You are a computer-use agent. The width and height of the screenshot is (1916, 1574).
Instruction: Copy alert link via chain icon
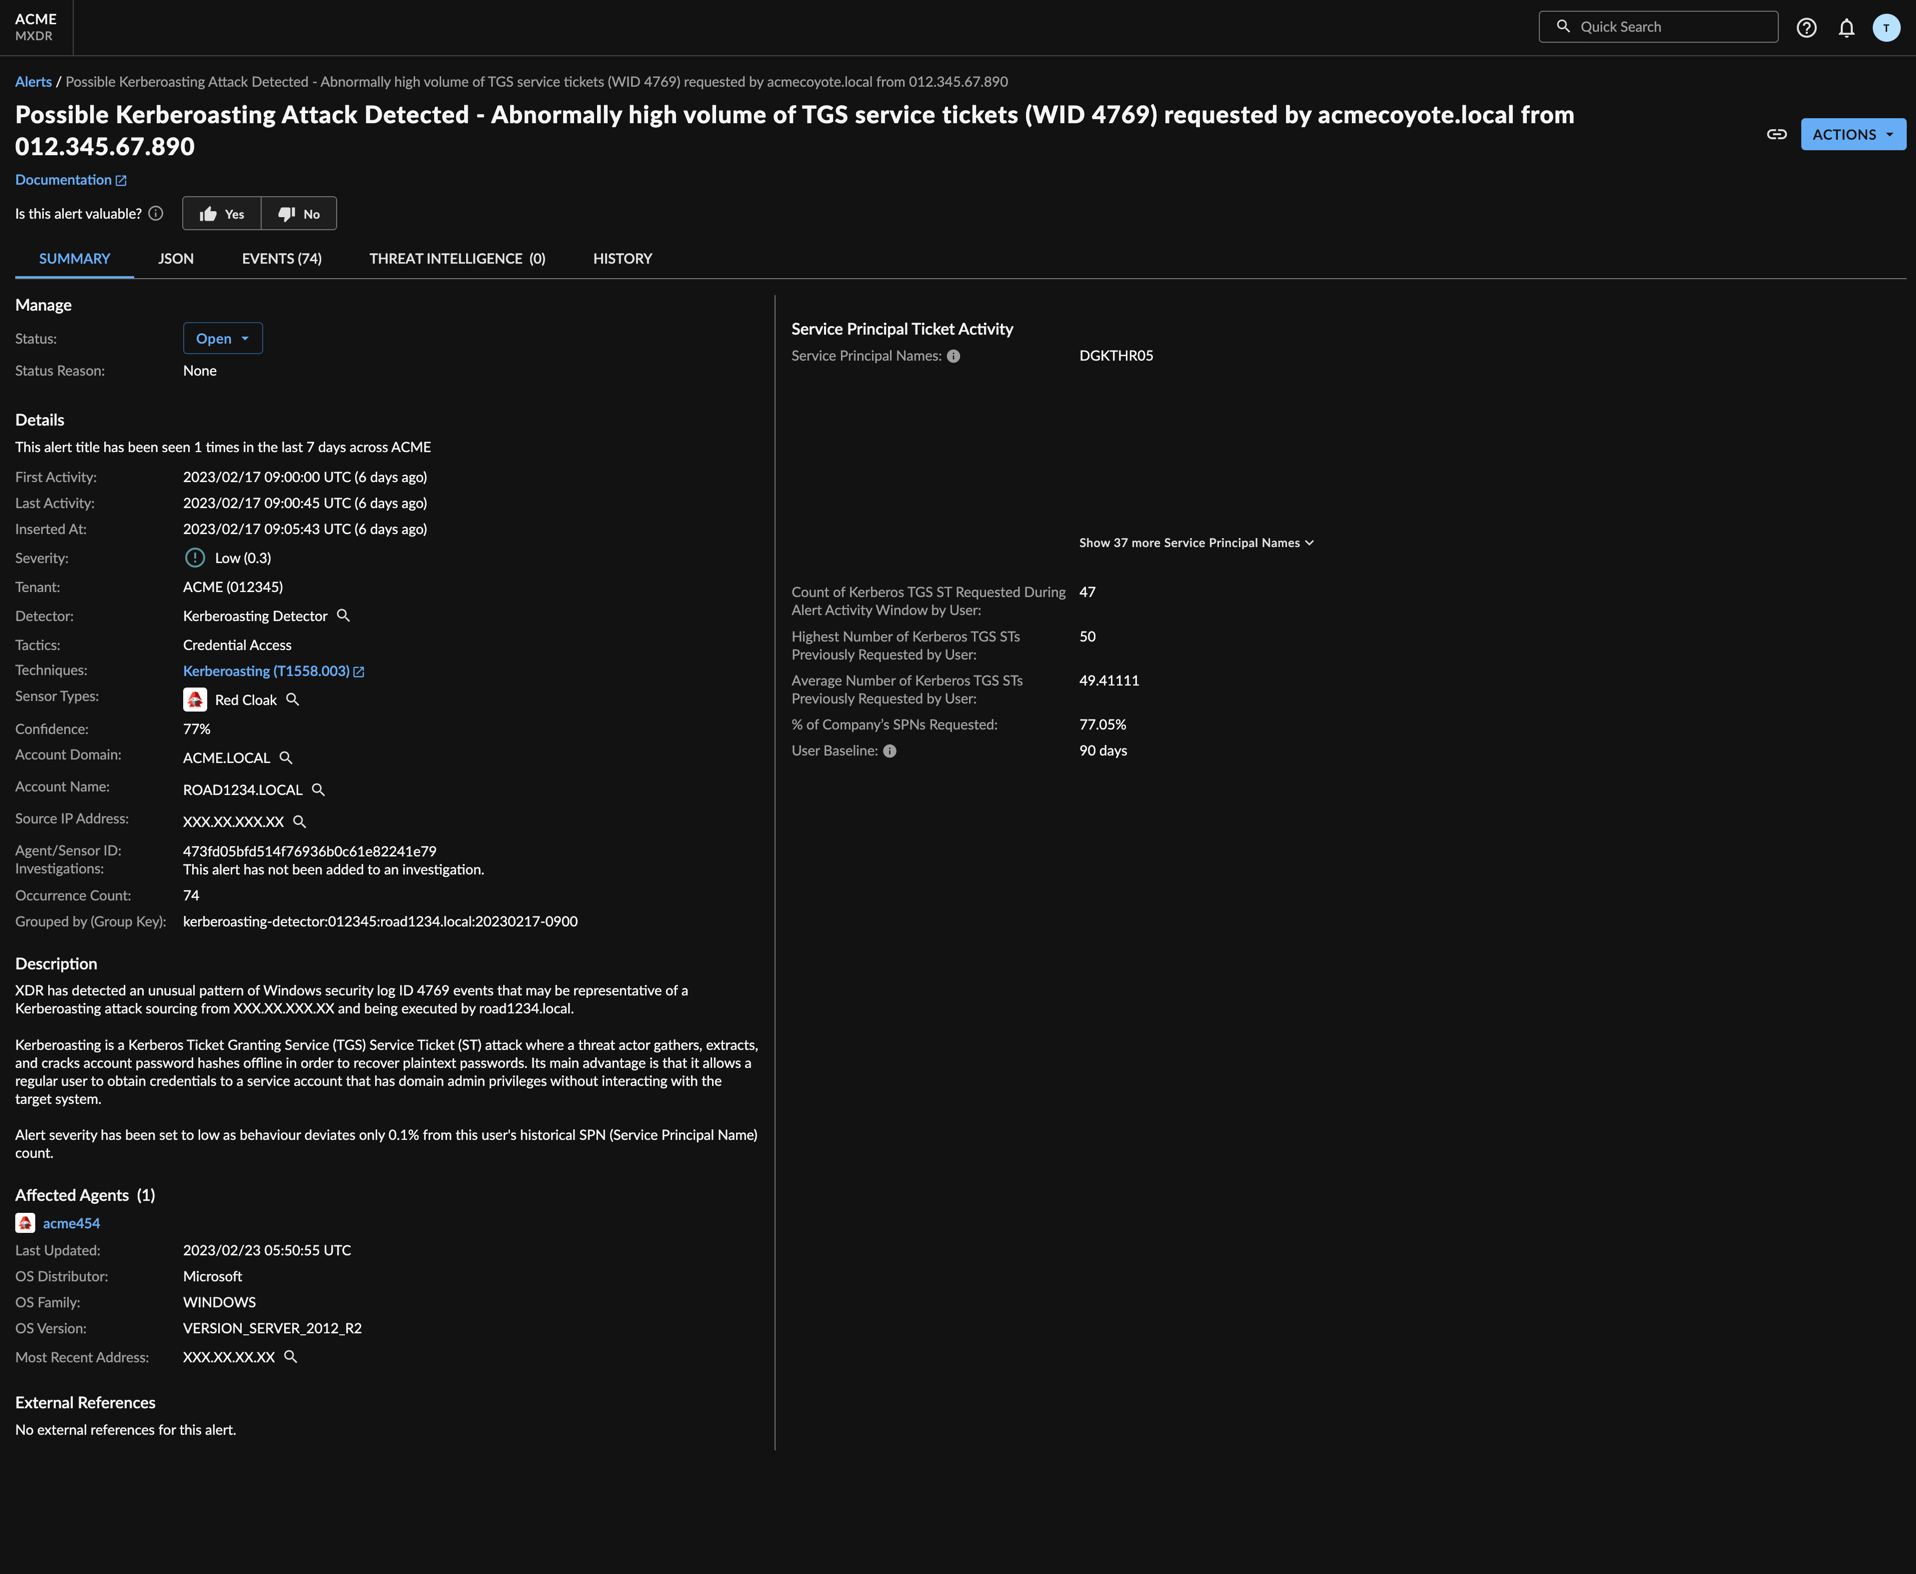(1776, 134)
